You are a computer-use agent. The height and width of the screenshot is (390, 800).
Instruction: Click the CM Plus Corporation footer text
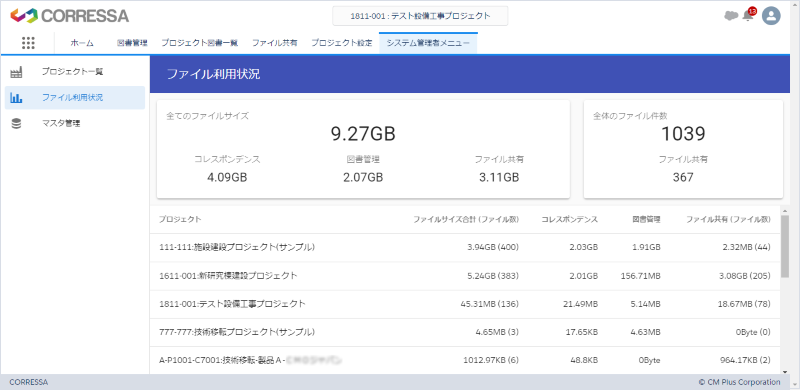point(739,382)
